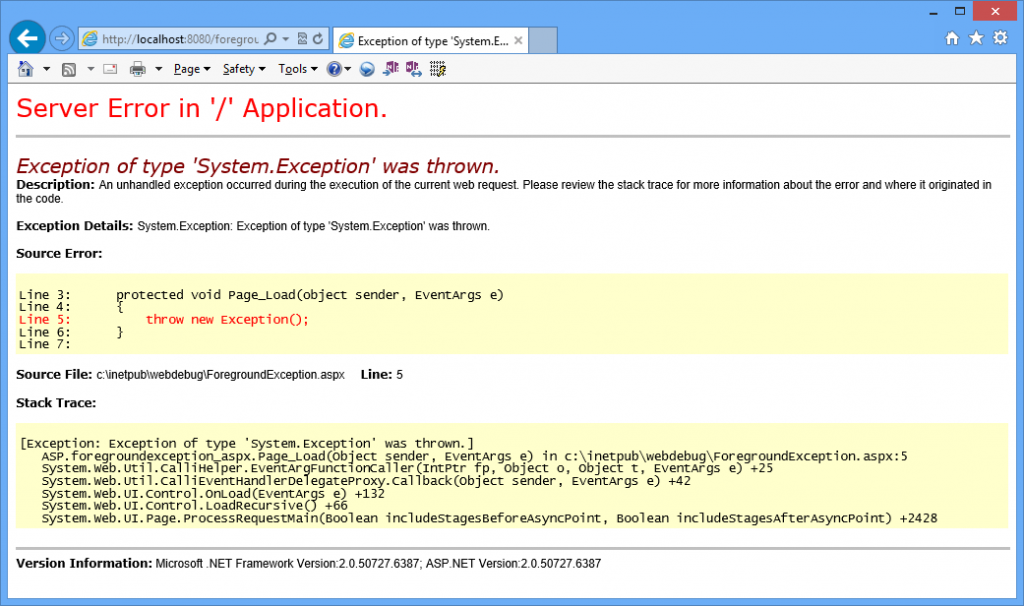Maximize the browser window

[x=959, y=11]
